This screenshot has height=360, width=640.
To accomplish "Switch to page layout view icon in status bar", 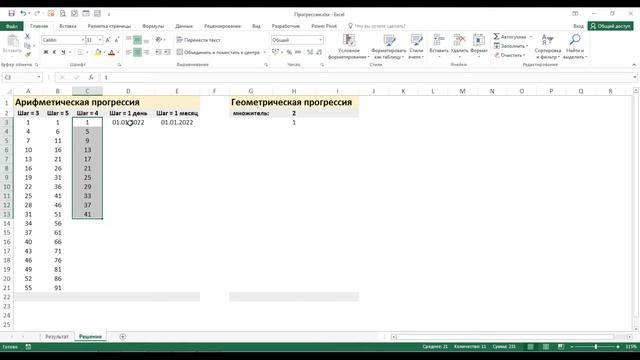I will (546, 347).
